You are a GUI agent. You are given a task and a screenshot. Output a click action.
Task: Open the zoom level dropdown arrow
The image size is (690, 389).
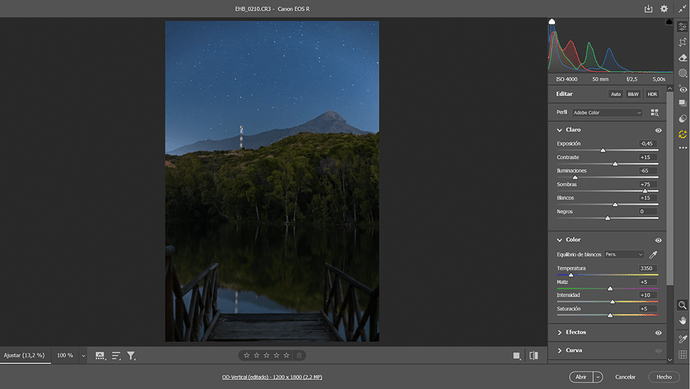[83, 356]
